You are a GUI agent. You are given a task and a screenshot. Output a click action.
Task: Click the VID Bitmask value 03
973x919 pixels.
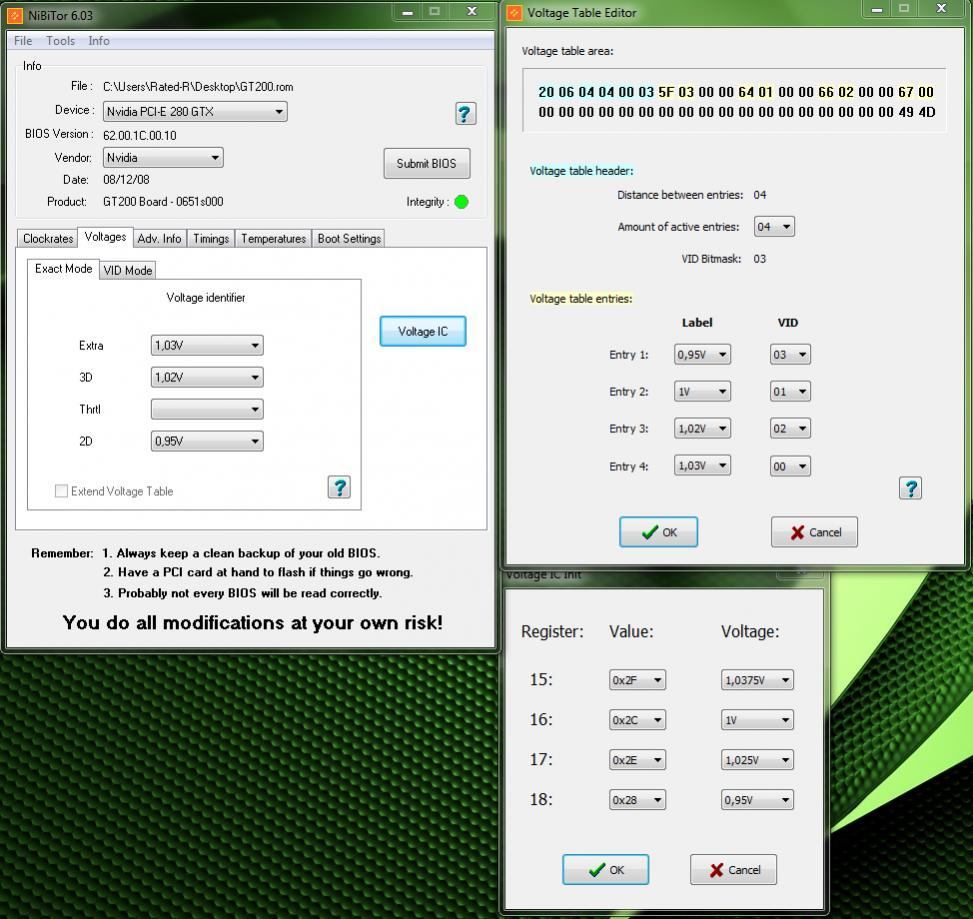pos(760,259)
